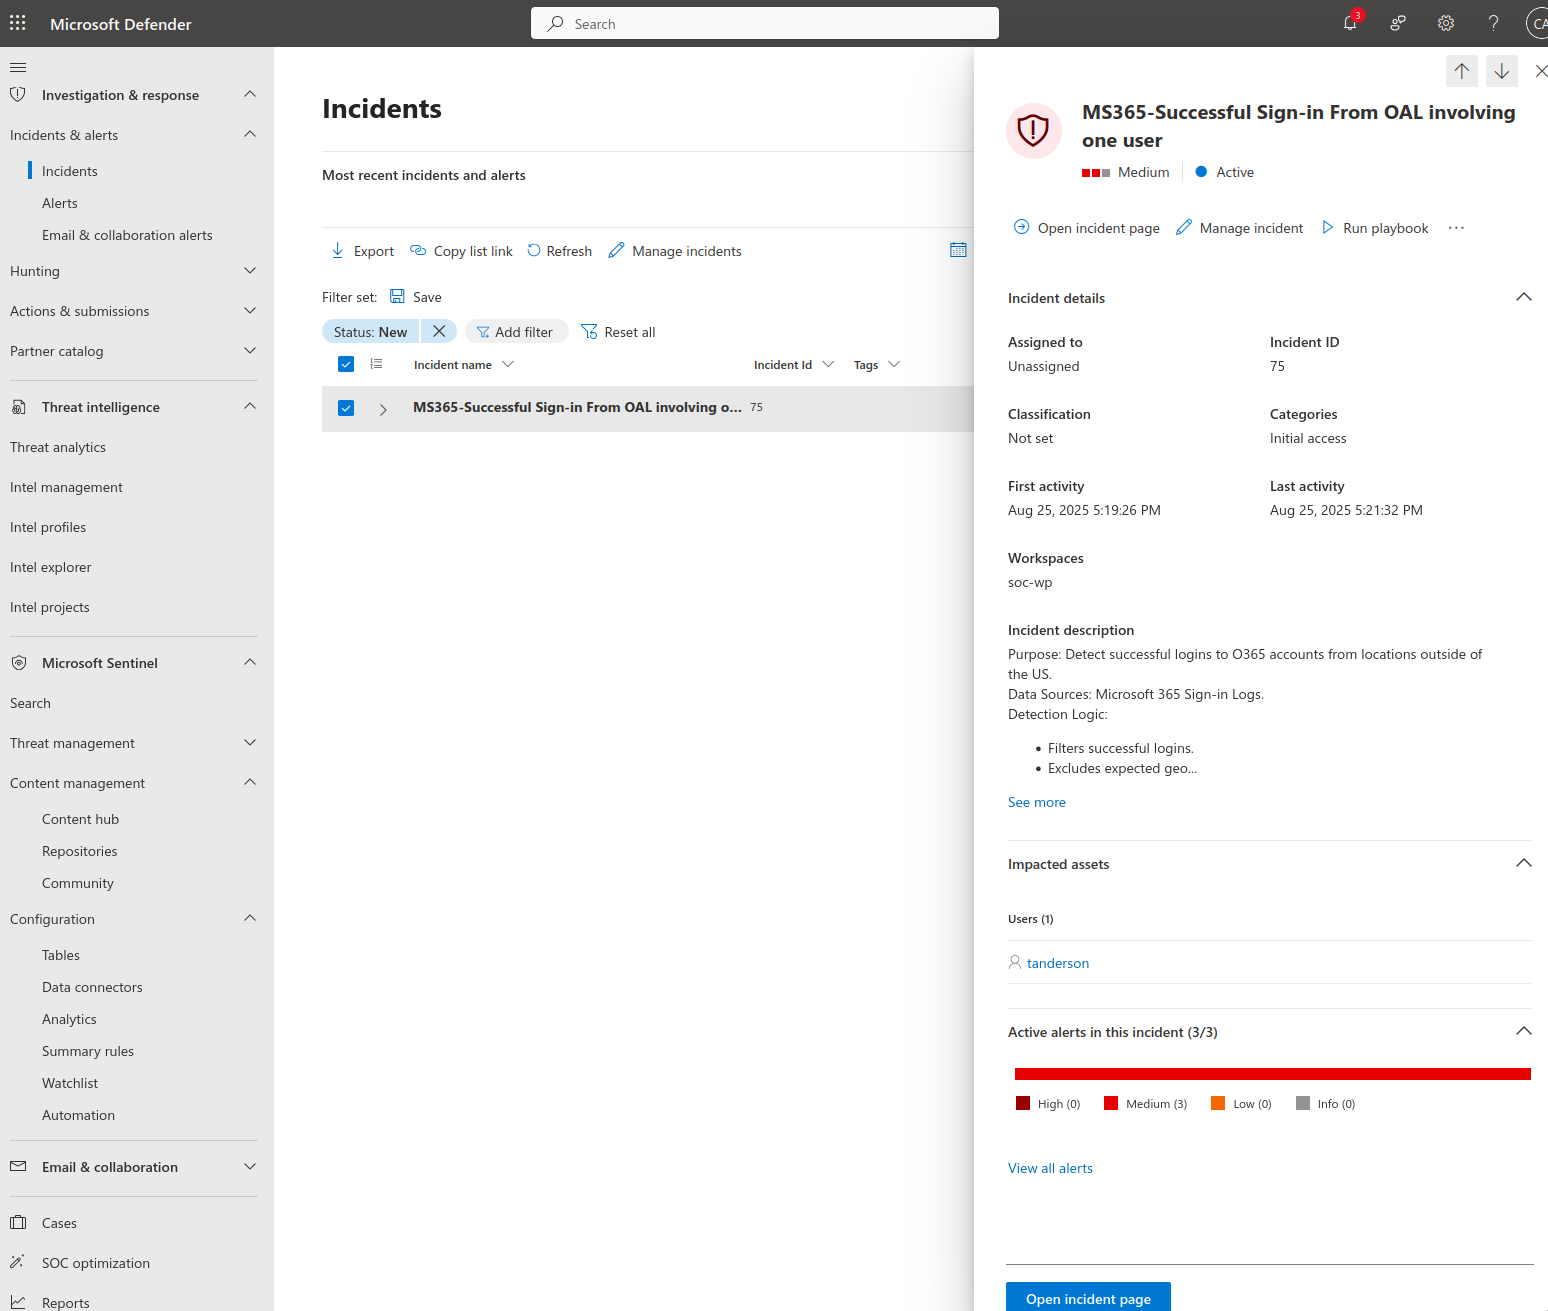This screenshot has width=1548, height=1311.
Task: Open more actions ellipsis in flyout
Action: [x=1456, y=228]
